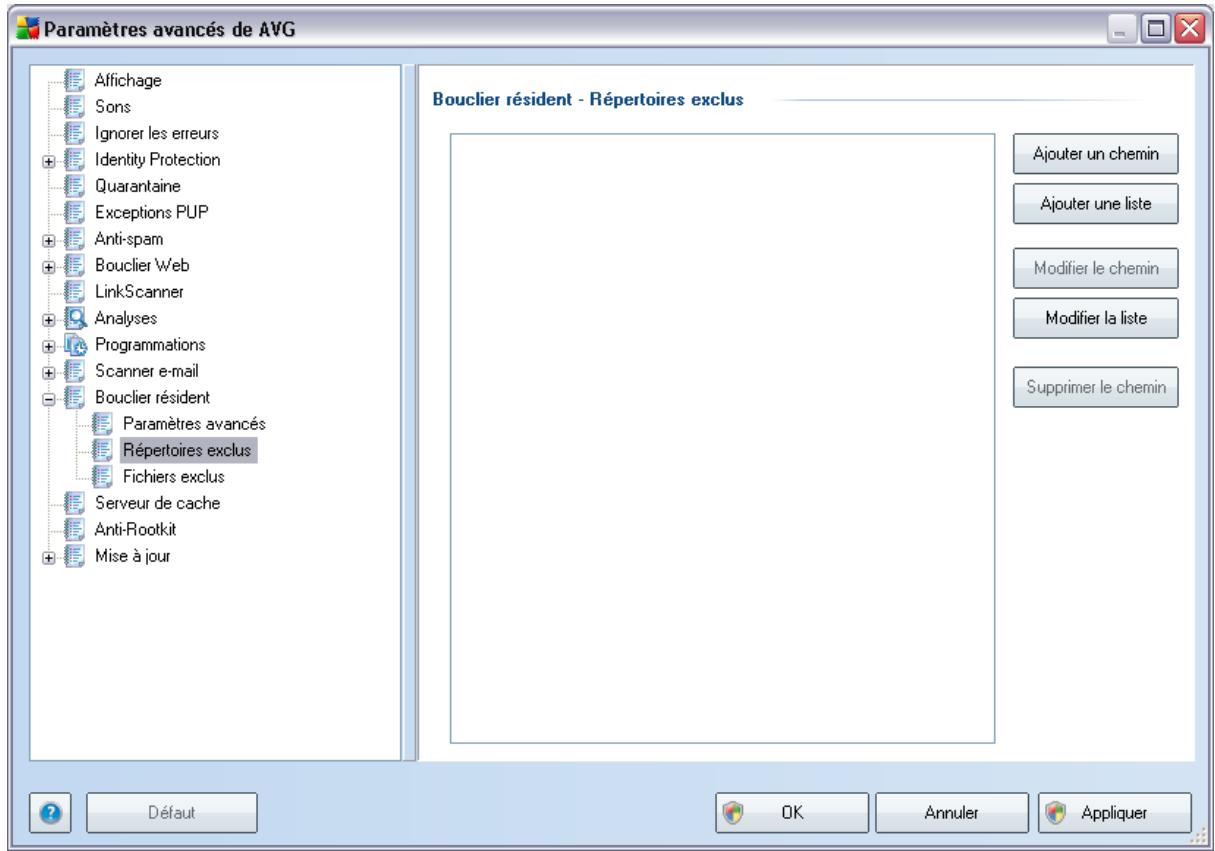Screen dimensions: 1215x851
Task: Click inside the excluded directories list box
Action: click(722, 439)
